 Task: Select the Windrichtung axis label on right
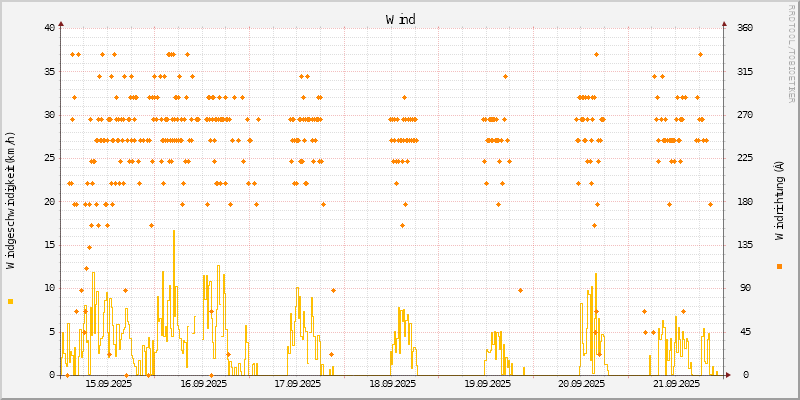pyautogui.click(x=779, y=201)
